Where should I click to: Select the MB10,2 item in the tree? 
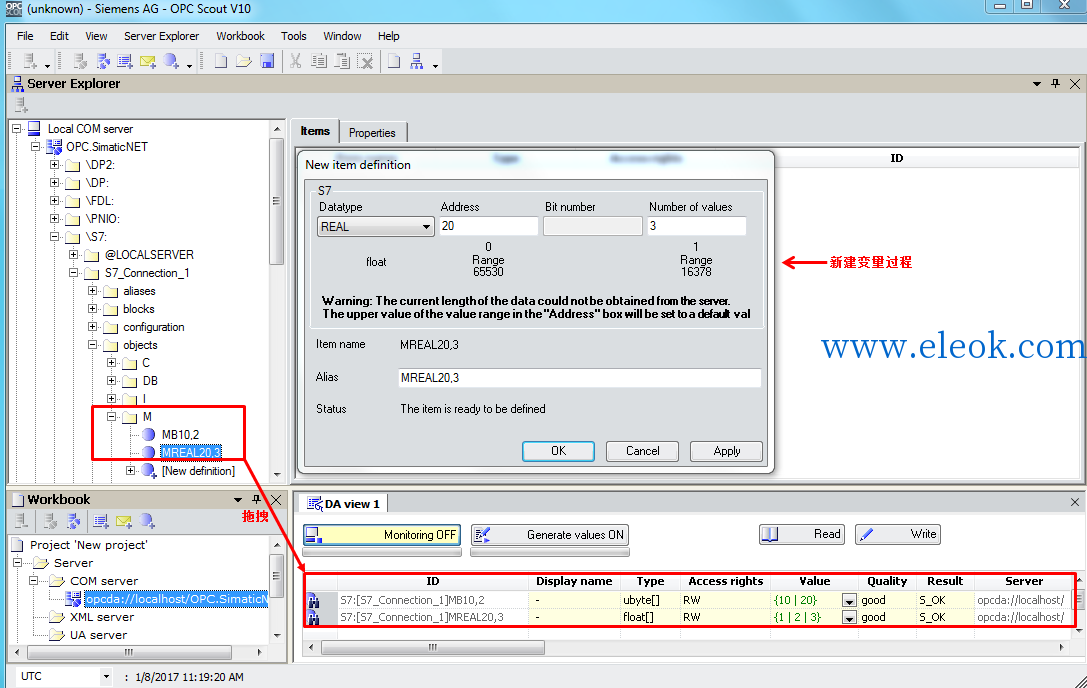click(180, 435)
